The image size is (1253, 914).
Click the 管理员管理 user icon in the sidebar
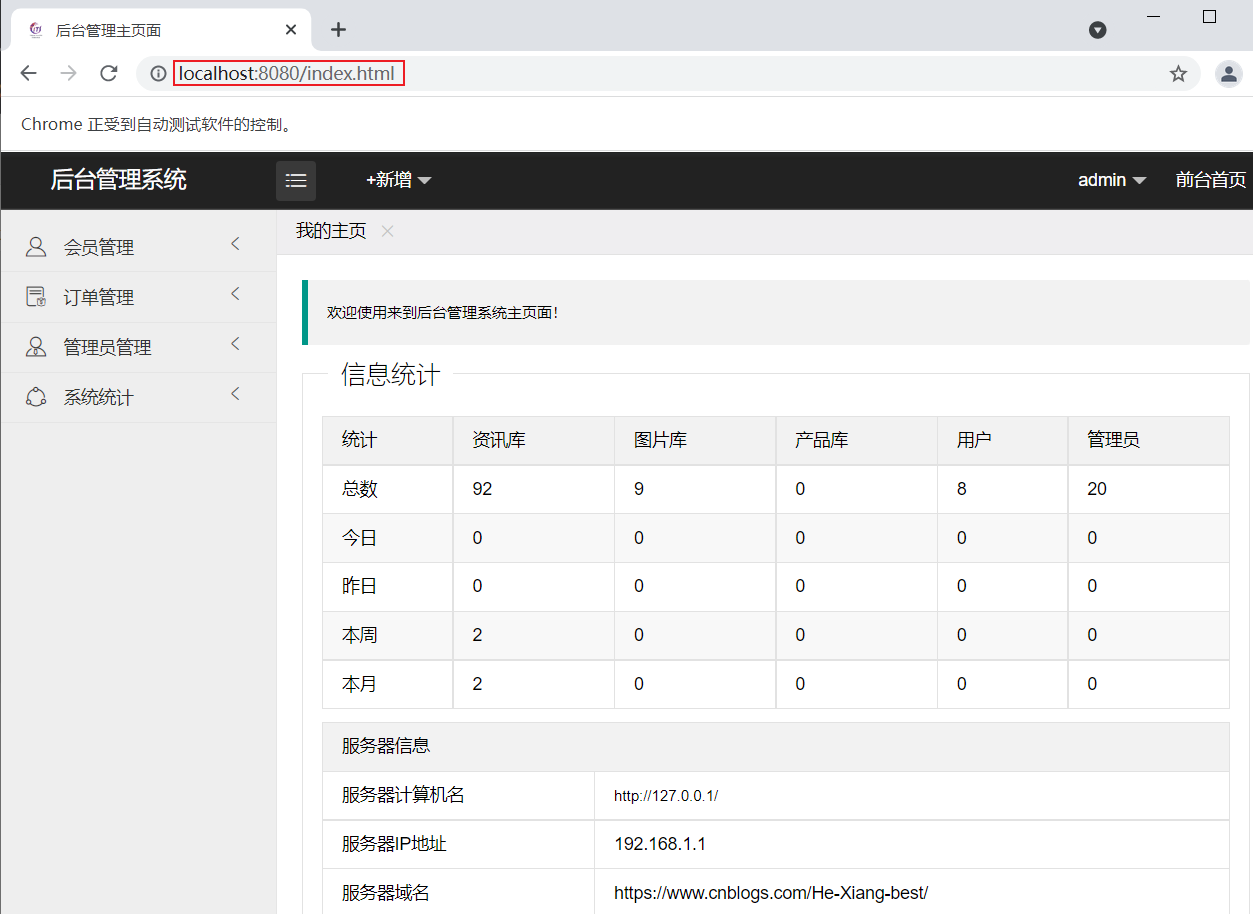pyautogui.click(x=36, y=347)
